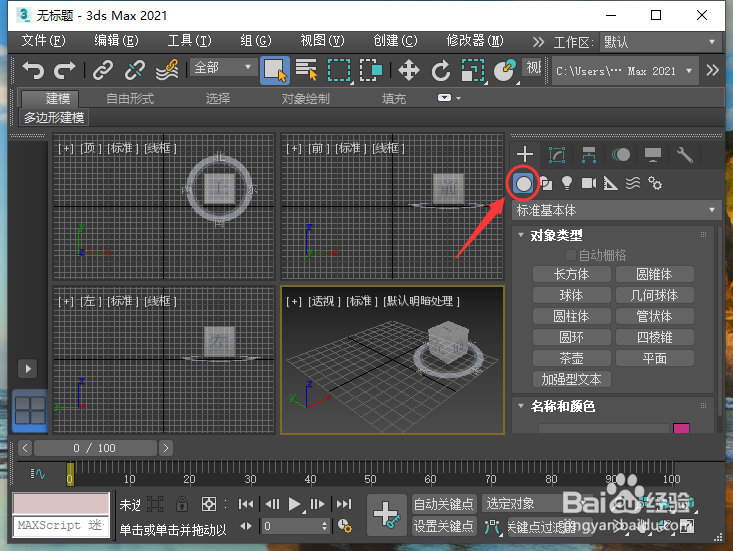Viewport: 733px width, 551px height.
Task: Click the time slider 0 / 100
Action: click(x=95, y=448)
